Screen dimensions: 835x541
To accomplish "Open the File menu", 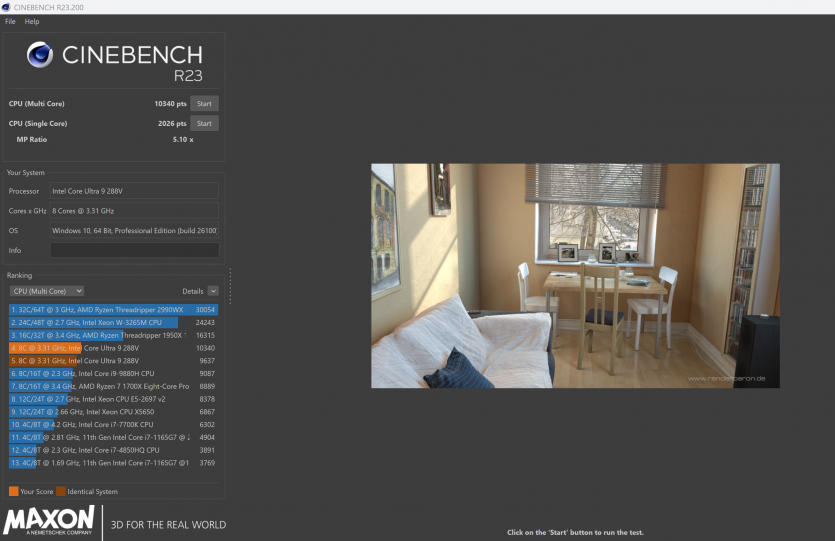I will (x=10, y=21).
